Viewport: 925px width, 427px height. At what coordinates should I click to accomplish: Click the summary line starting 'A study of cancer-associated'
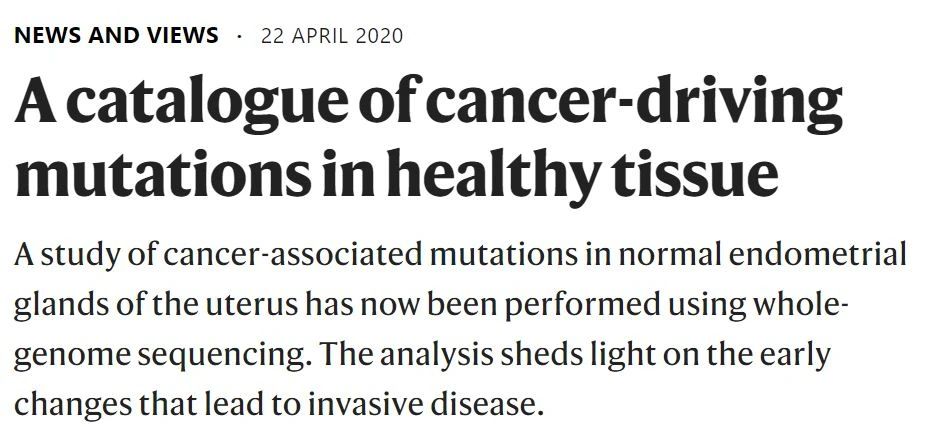[x=461, y=254]
